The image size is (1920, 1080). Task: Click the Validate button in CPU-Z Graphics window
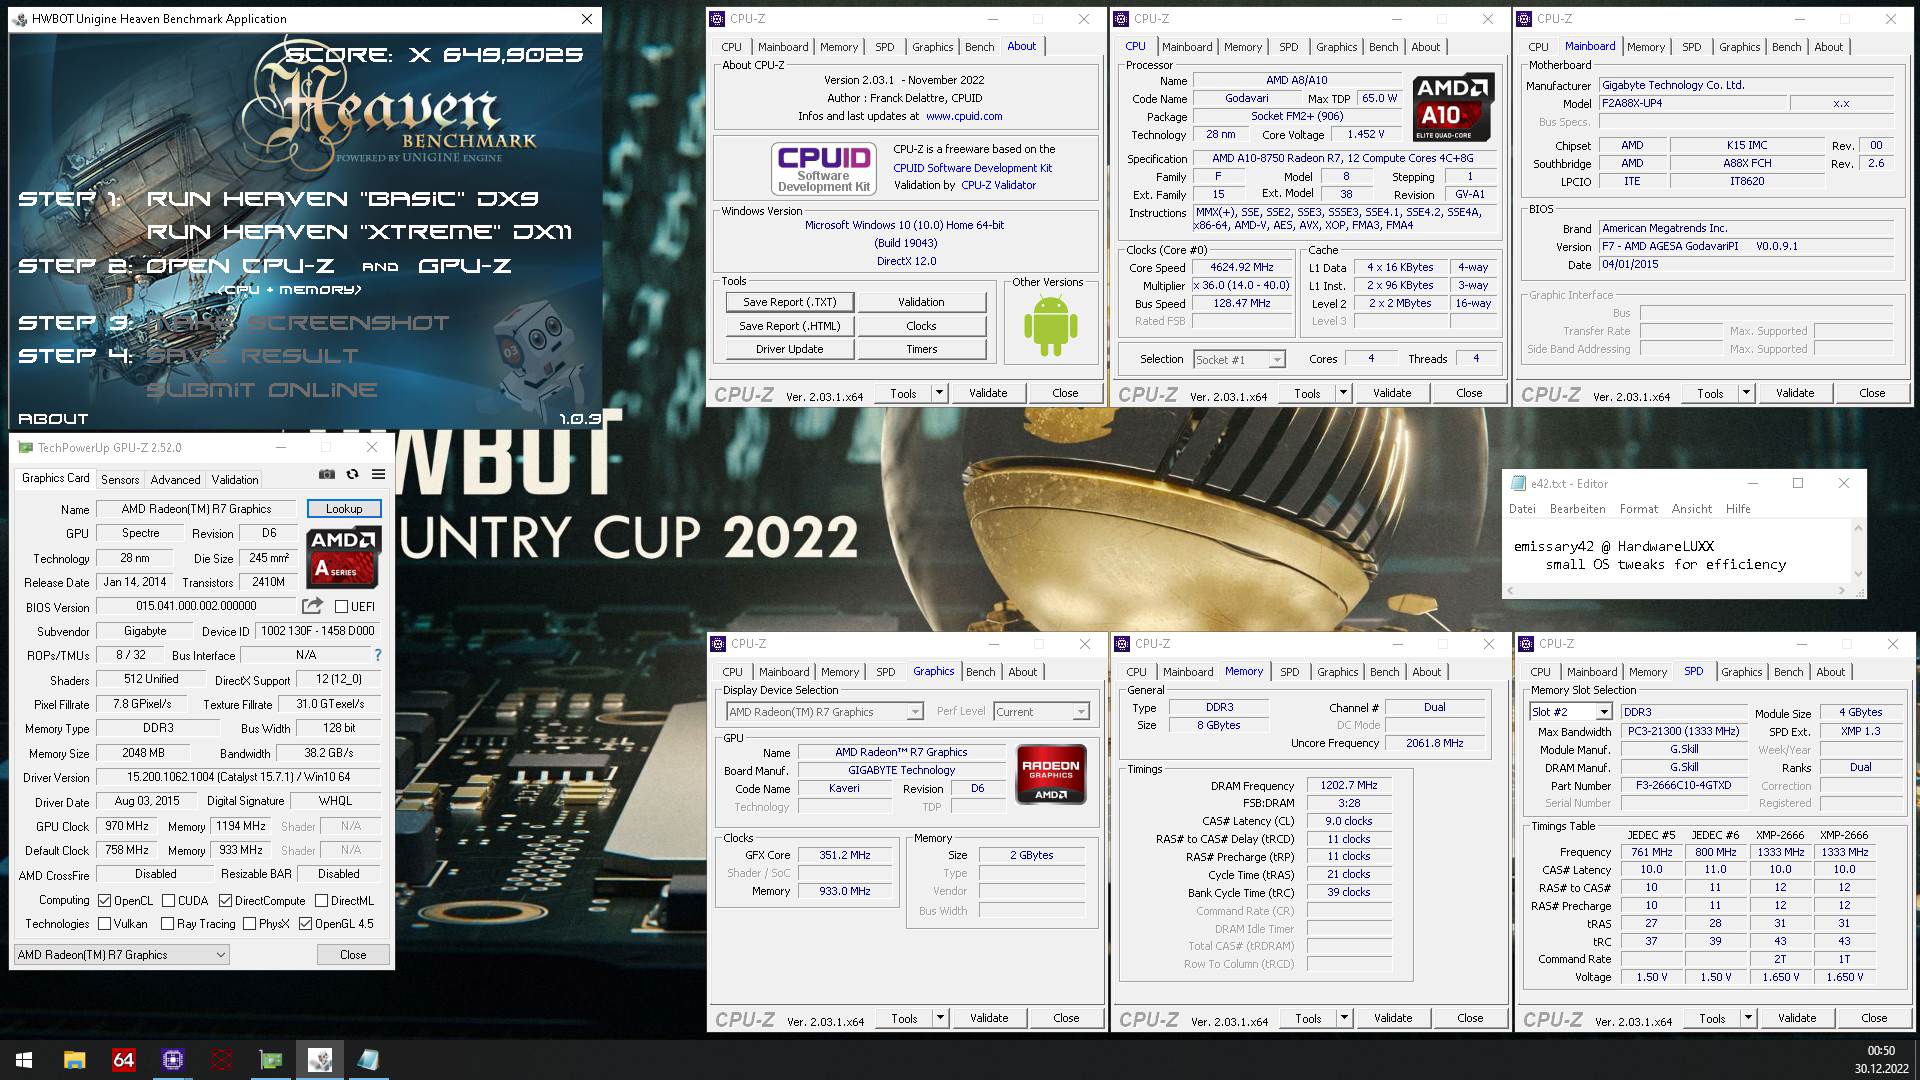988,1018
